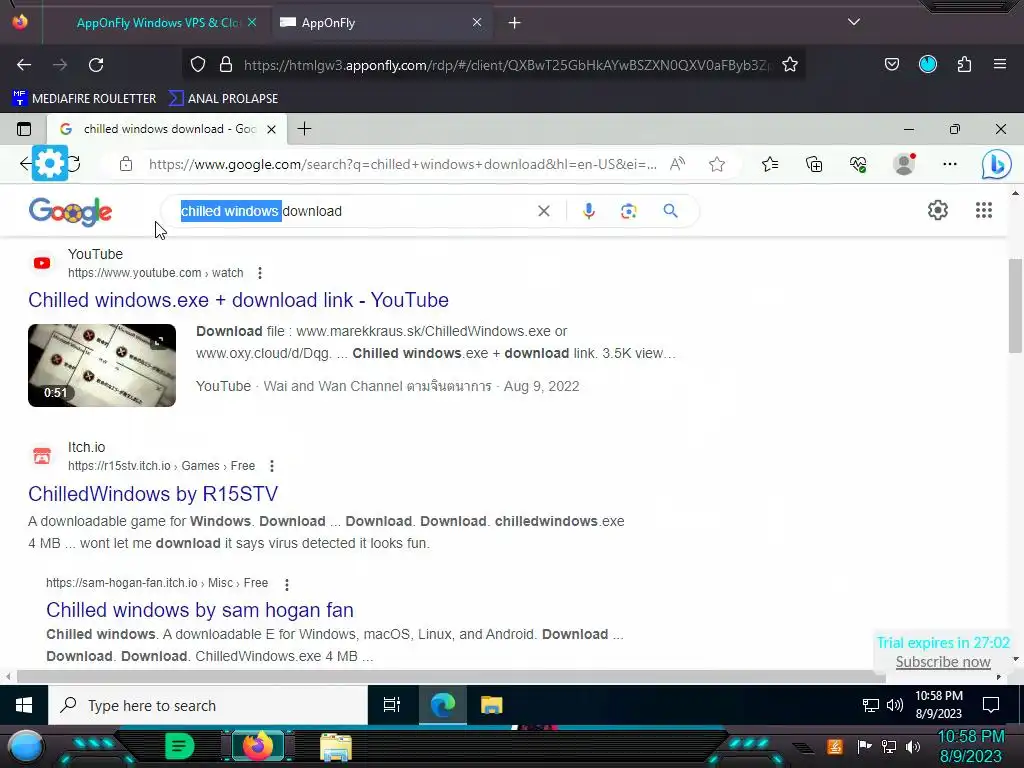Open the Firefox hamburger menu

coord(1000,64)
